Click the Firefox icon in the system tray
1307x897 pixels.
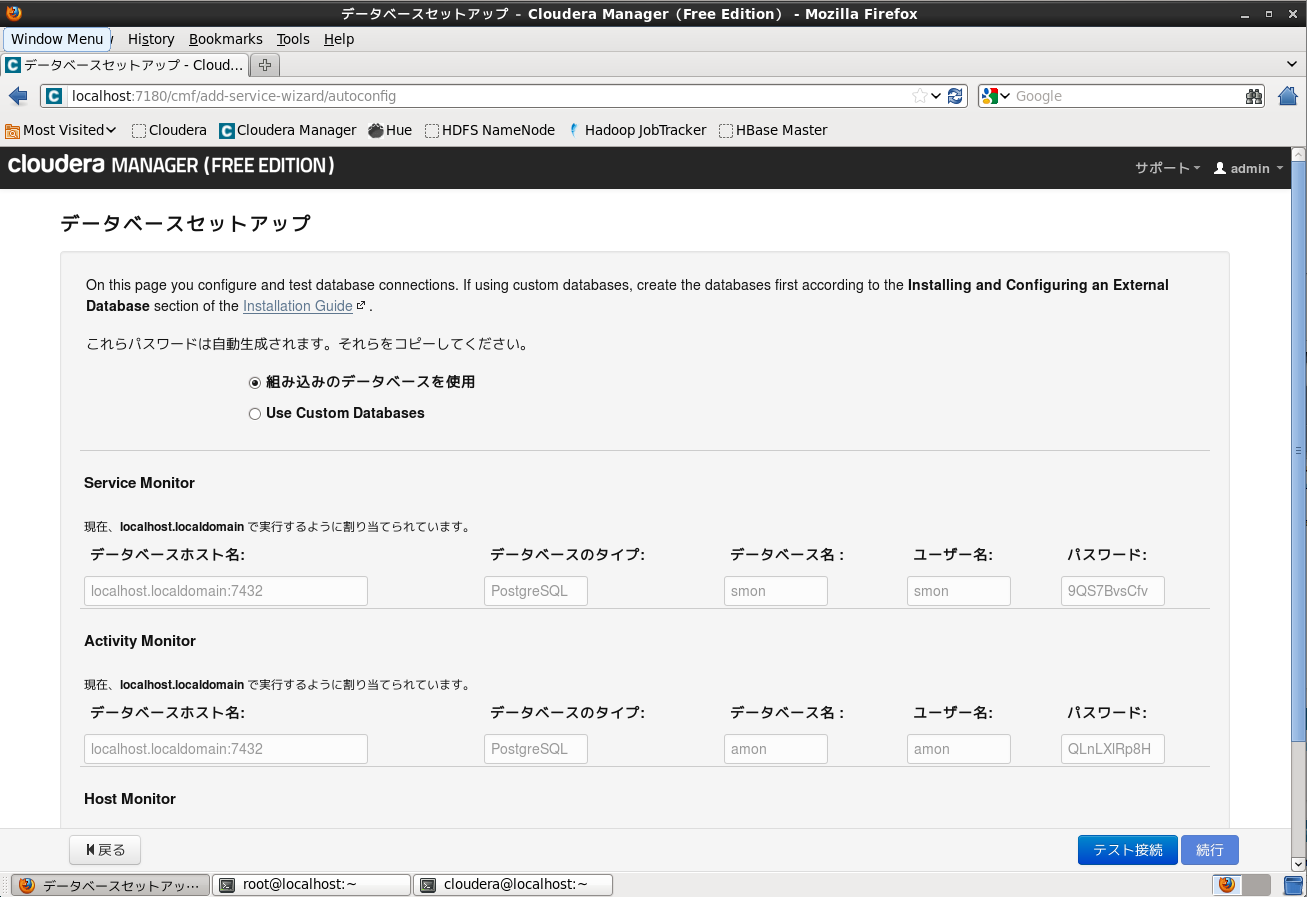tap(1227, 885)
